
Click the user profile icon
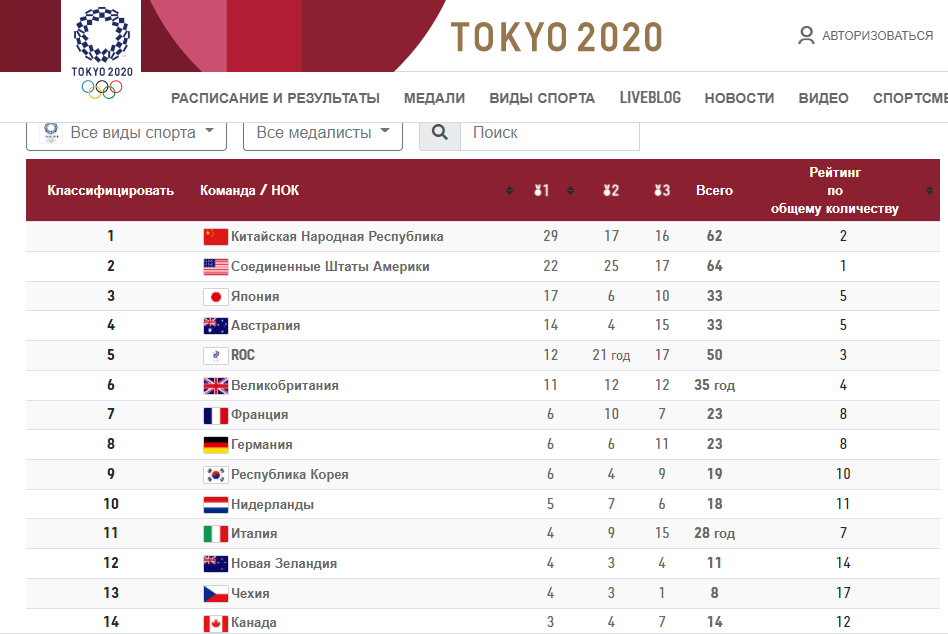click(x=806, y=36)
